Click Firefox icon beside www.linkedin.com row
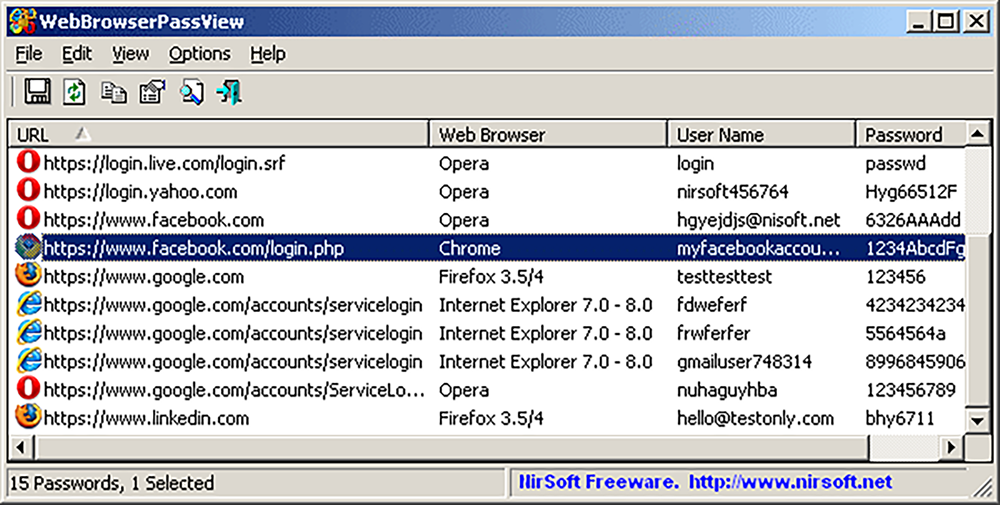Screen dimensions: 1000x505 (28, 416)
